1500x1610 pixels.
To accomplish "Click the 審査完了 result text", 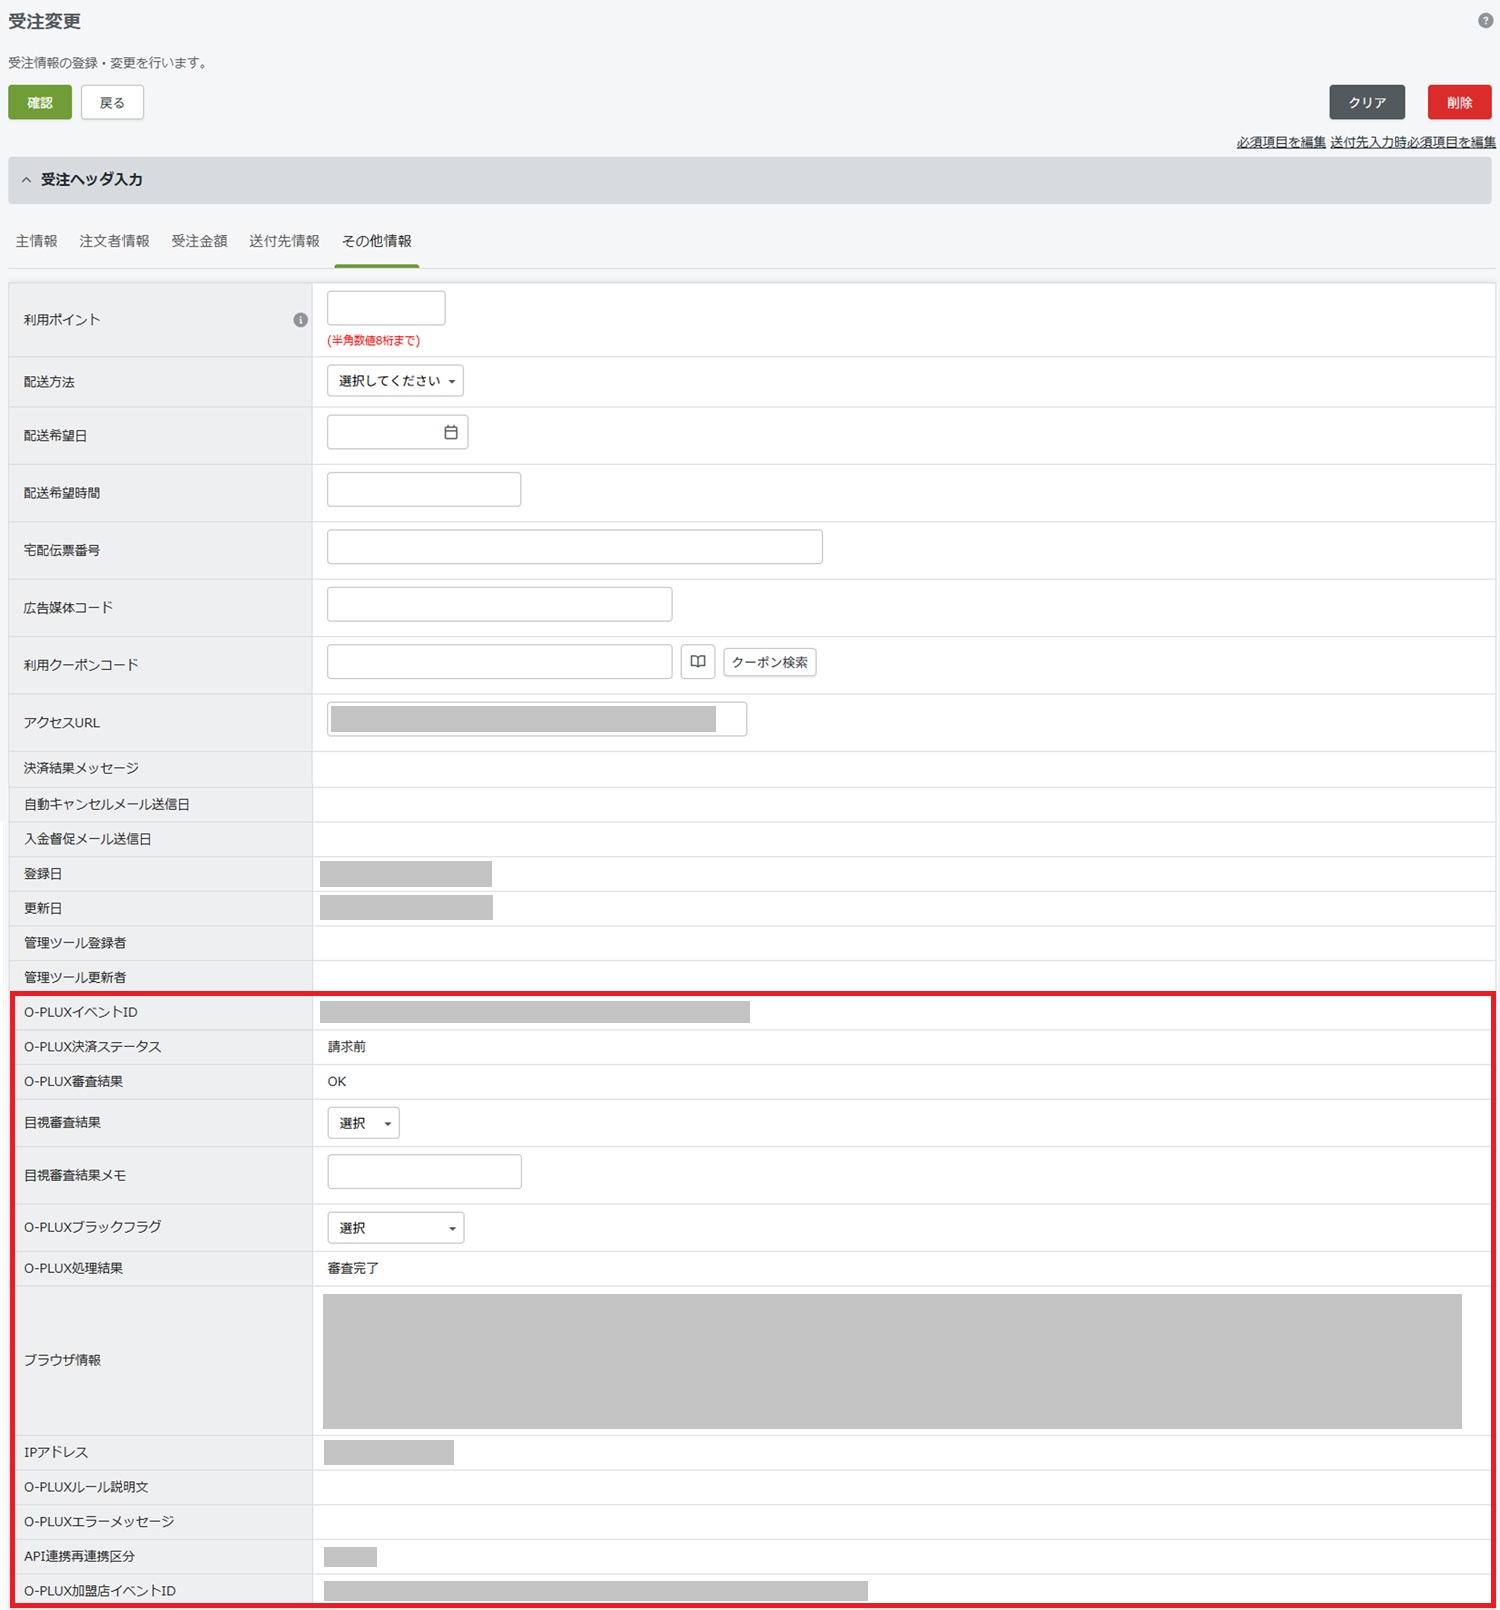I will click(x=353, y=1268).
